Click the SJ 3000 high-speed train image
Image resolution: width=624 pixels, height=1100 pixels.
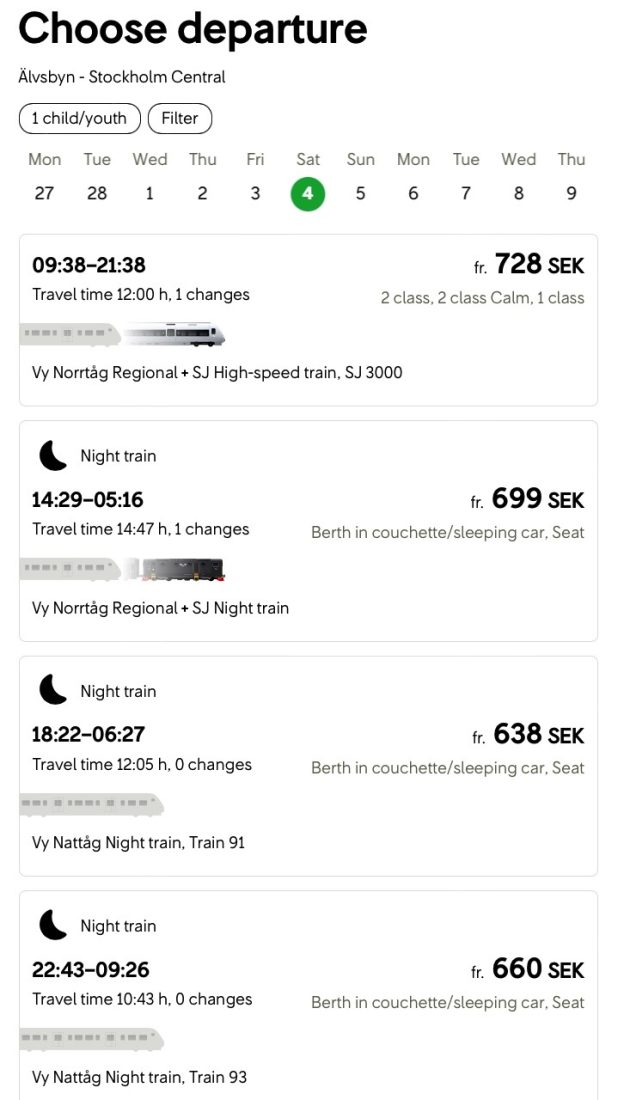click(x=175, y=334)
